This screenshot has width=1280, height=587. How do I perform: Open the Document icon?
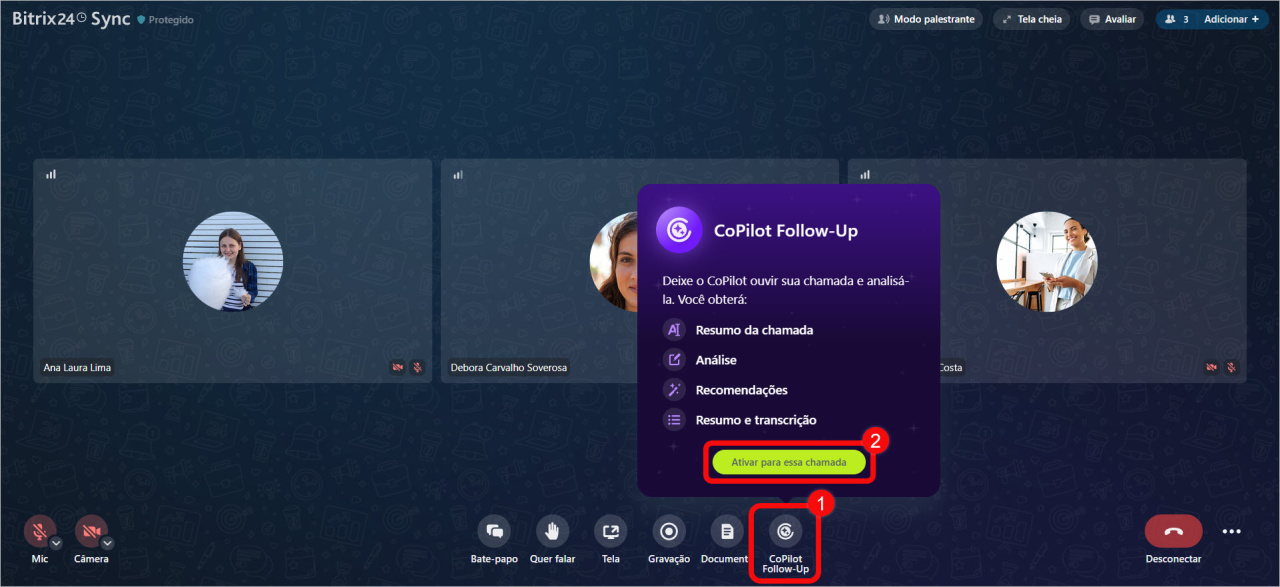[727, 531]
